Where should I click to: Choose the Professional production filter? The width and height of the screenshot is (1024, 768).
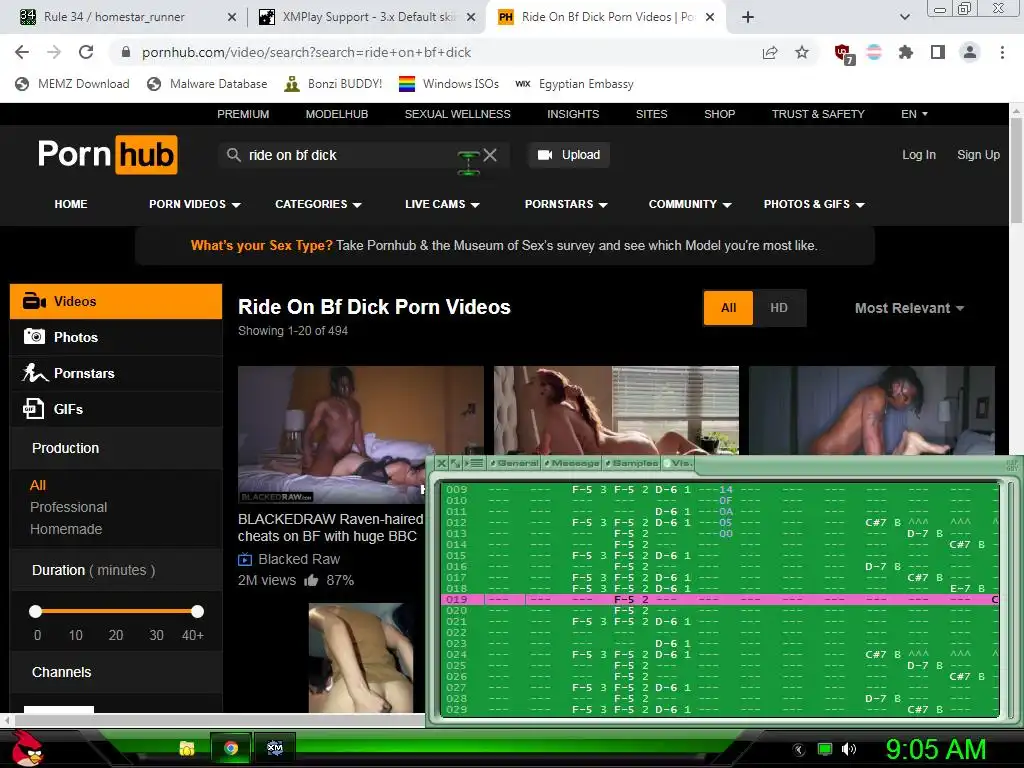(69, 507)
